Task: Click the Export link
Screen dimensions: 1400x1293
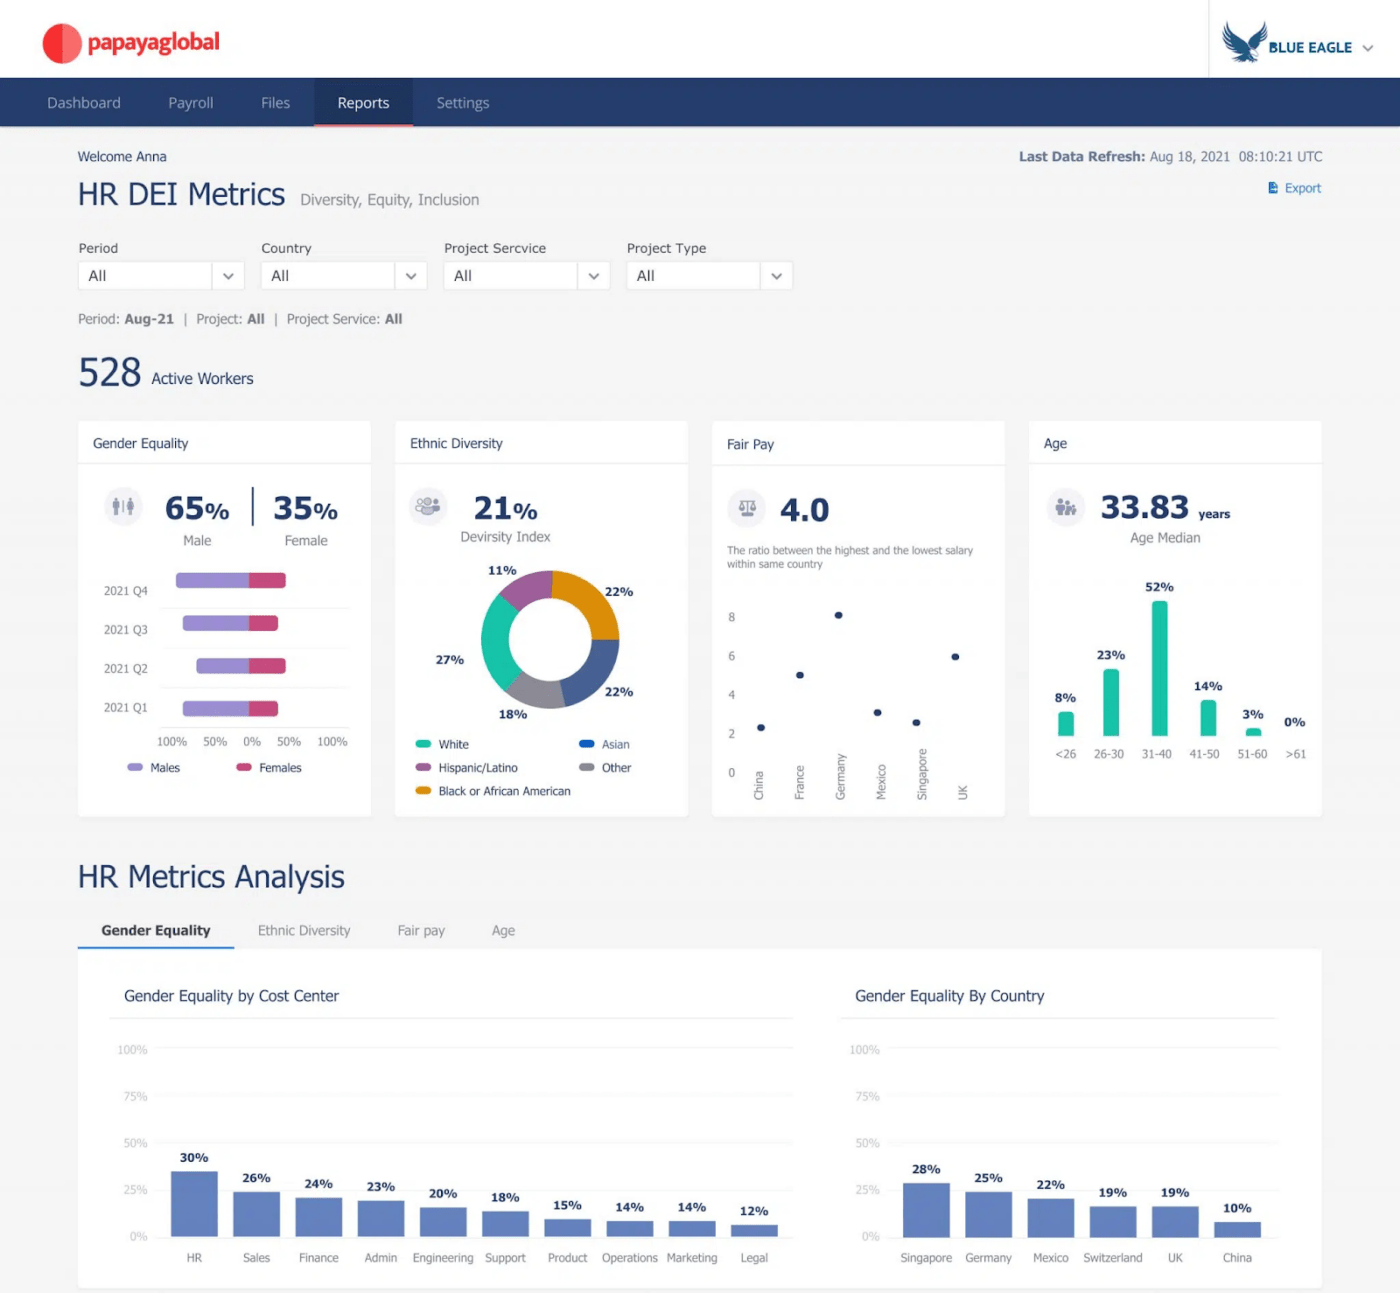Action: coord(1303,188)
